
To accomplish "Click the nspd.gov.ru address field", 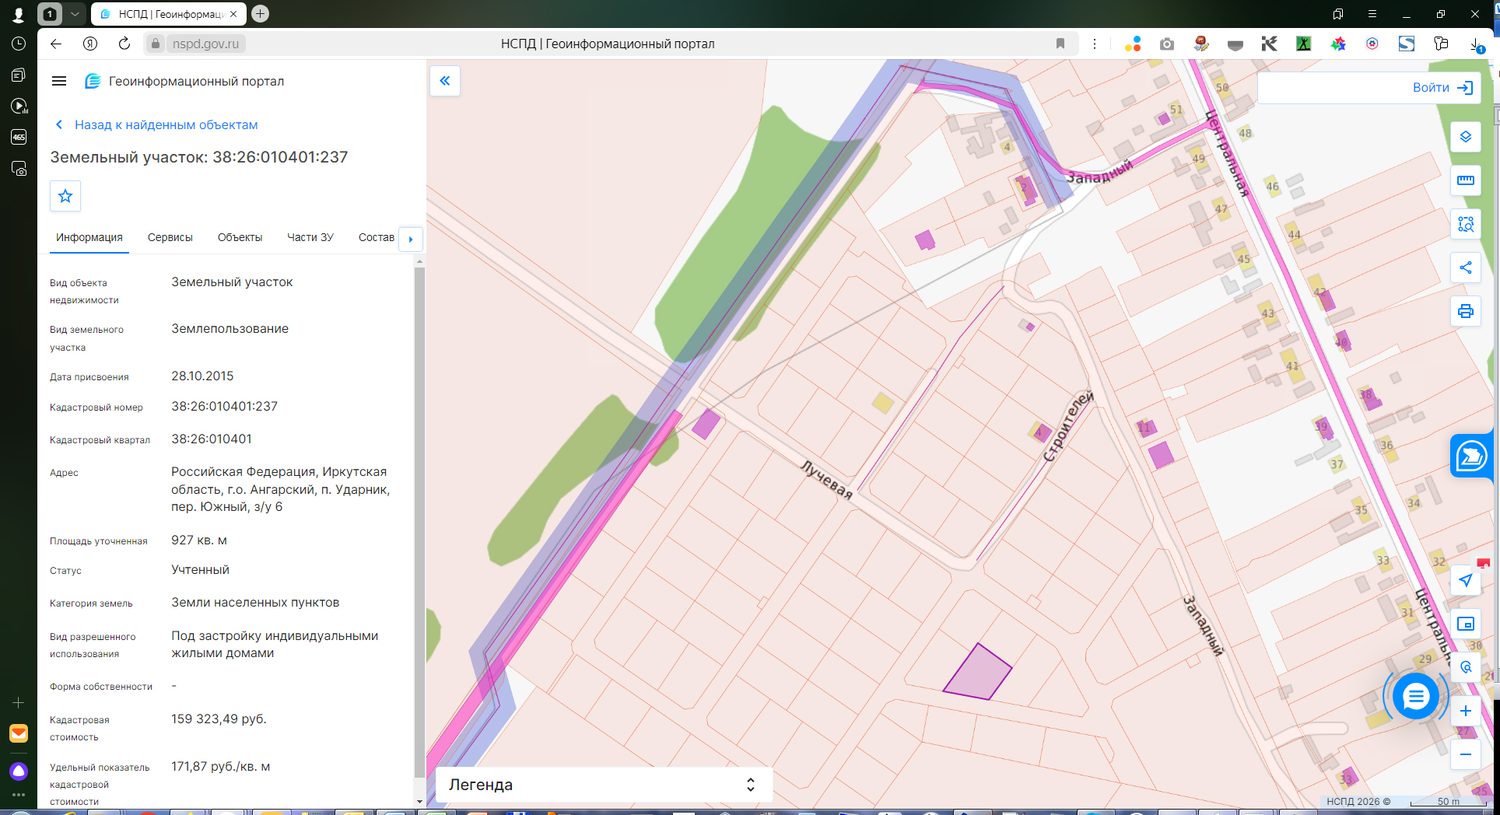I will (205, 44).
